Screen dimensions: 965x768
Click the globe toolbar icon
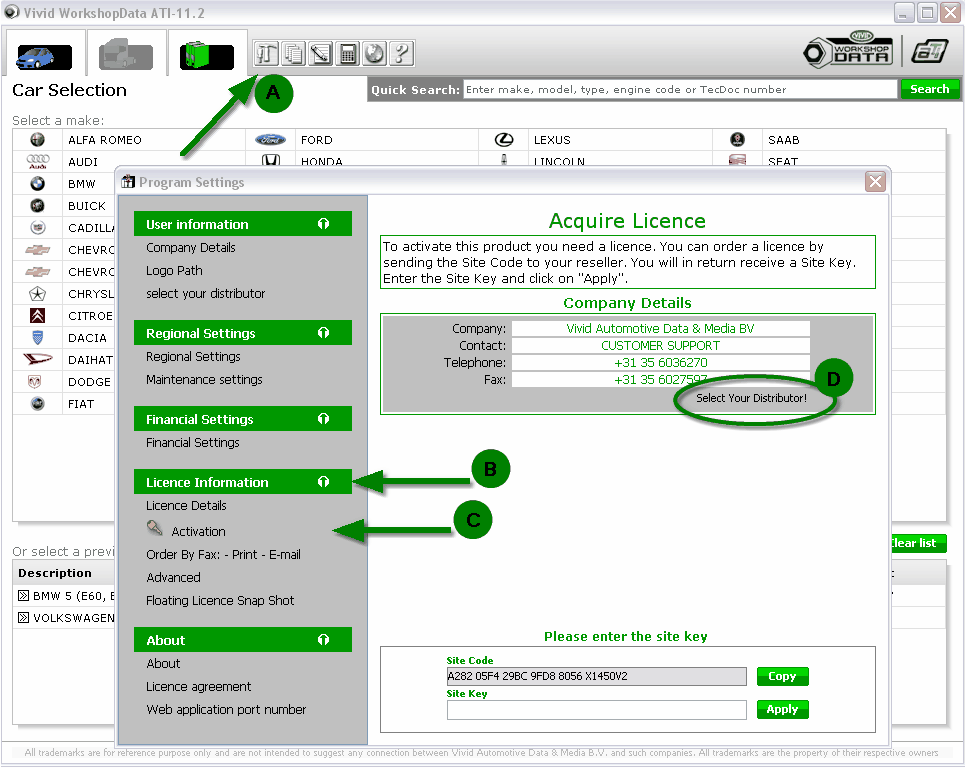[x=374, y=54]
